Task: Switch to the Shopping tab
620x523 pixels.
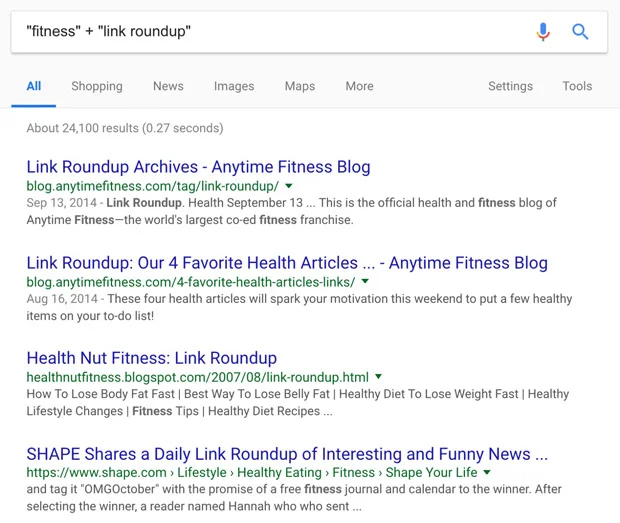Action: (x=97, y=86)
